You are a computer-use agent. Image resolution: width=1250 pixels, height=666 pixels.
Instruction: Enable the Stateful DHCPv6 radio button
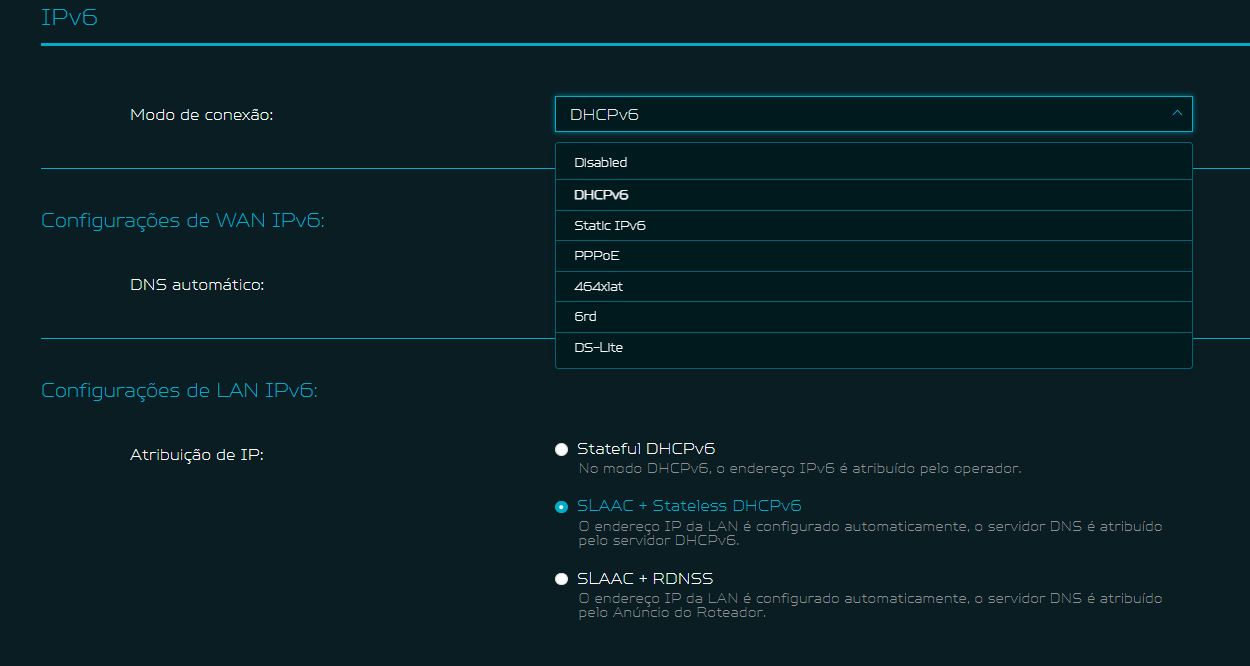point(562,449)
